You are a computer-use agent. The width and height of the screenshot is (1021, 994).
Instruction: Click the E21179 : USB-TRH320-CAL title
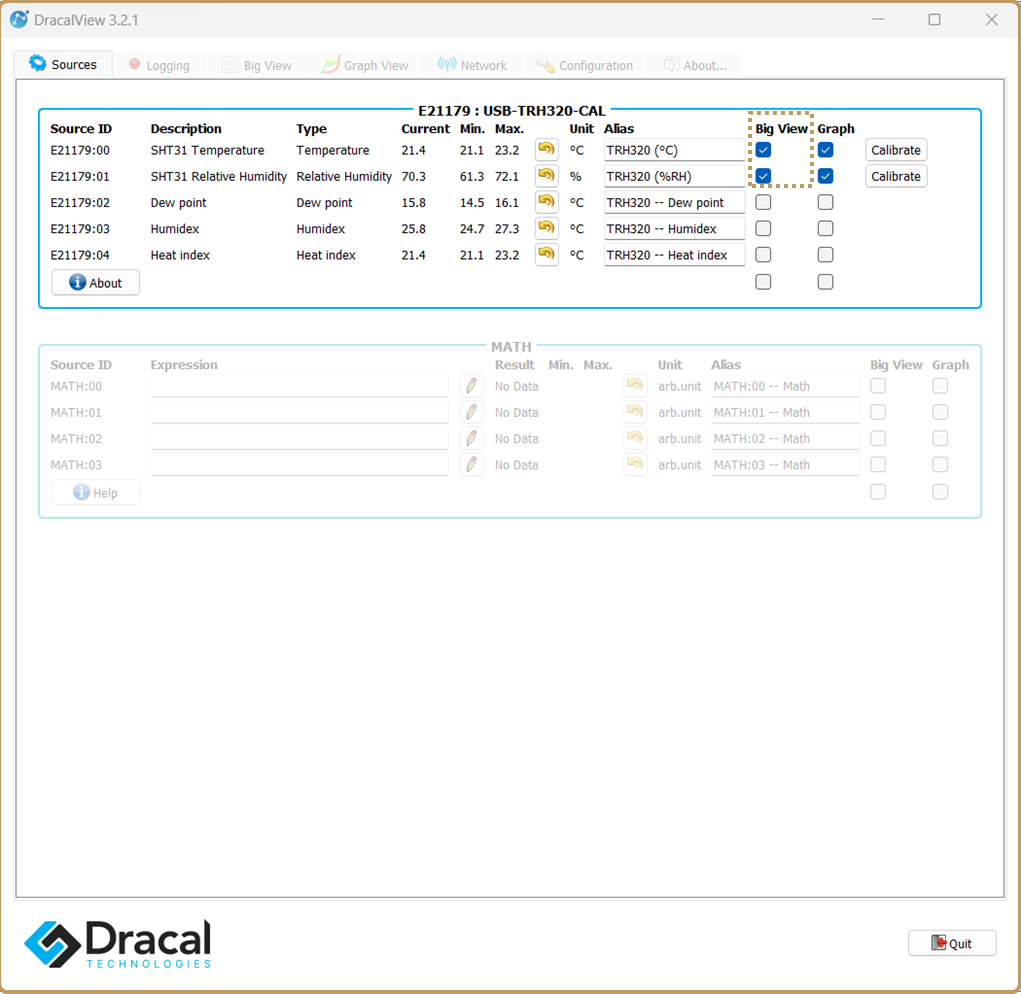click(512, 111)
